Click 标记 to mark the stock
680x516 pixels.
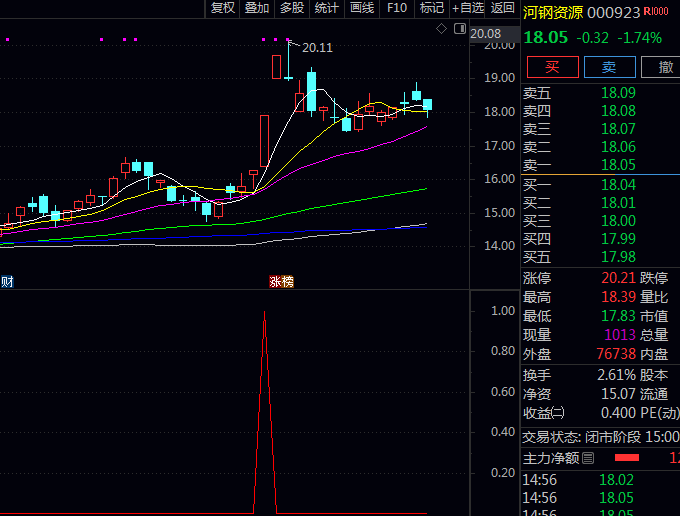click(431, 8)
